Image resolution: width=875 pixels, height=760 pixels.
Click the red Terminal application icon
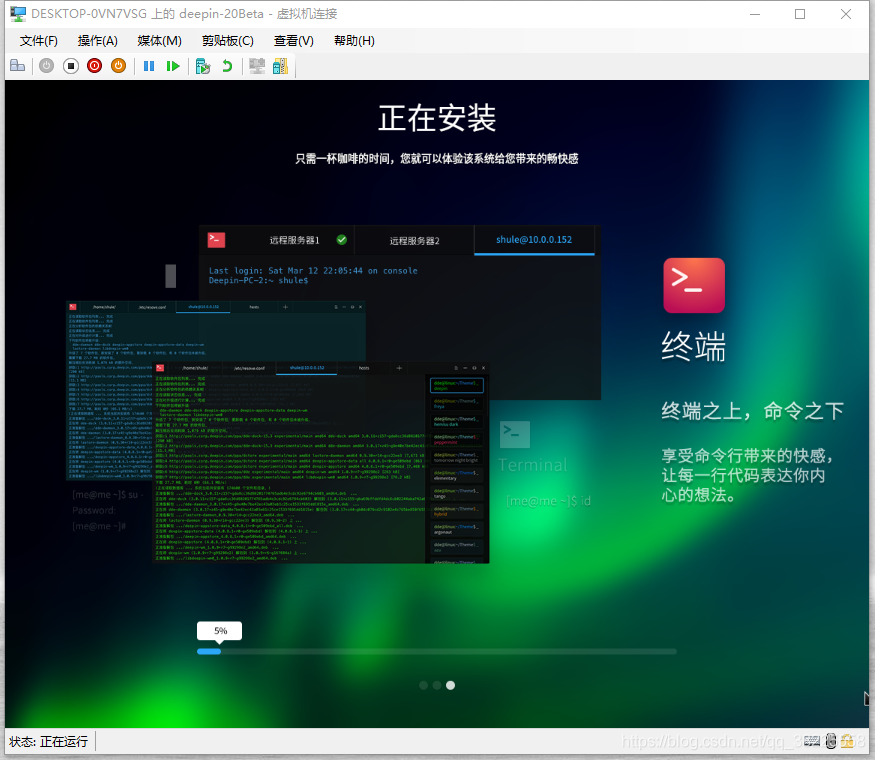tap(694, 286)
